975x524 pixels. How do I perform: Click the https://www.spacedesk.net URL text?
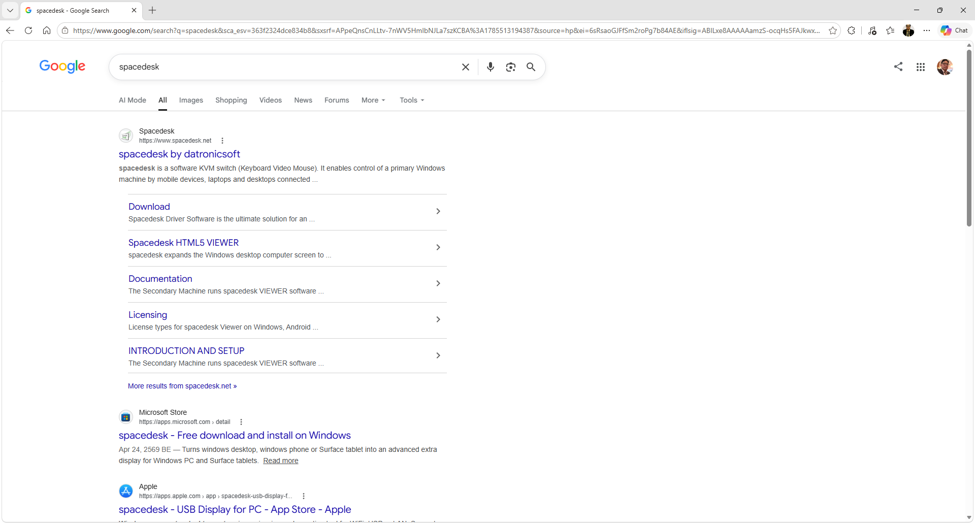175,141
